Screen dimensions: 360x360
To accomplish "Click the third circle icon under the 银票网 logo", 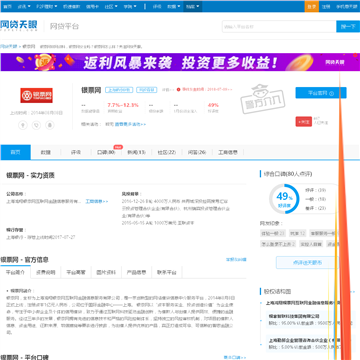I will point(50,125).
